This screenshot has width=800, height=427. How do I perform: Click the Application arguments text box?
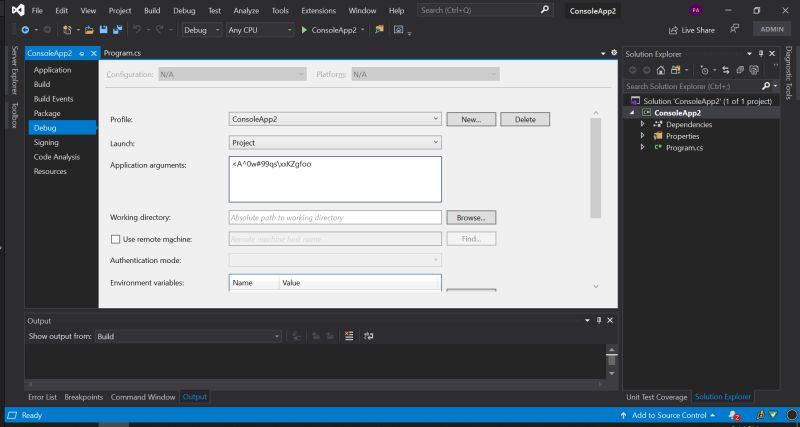pos(335,179)
